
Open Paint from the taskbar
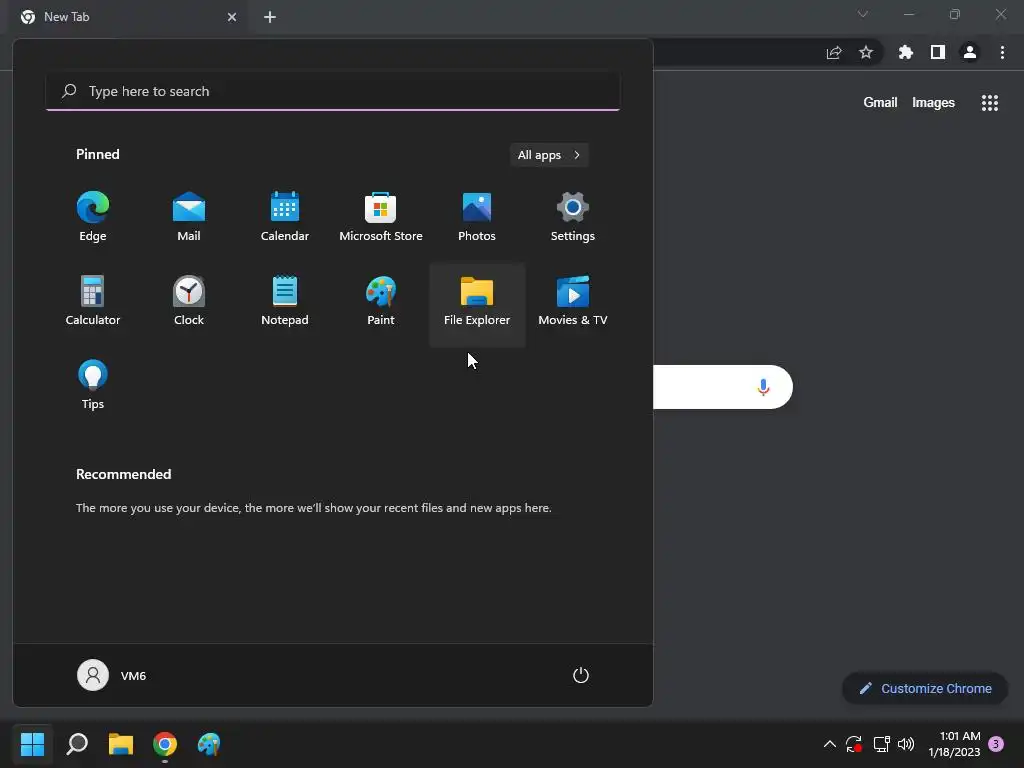[209, 744]
